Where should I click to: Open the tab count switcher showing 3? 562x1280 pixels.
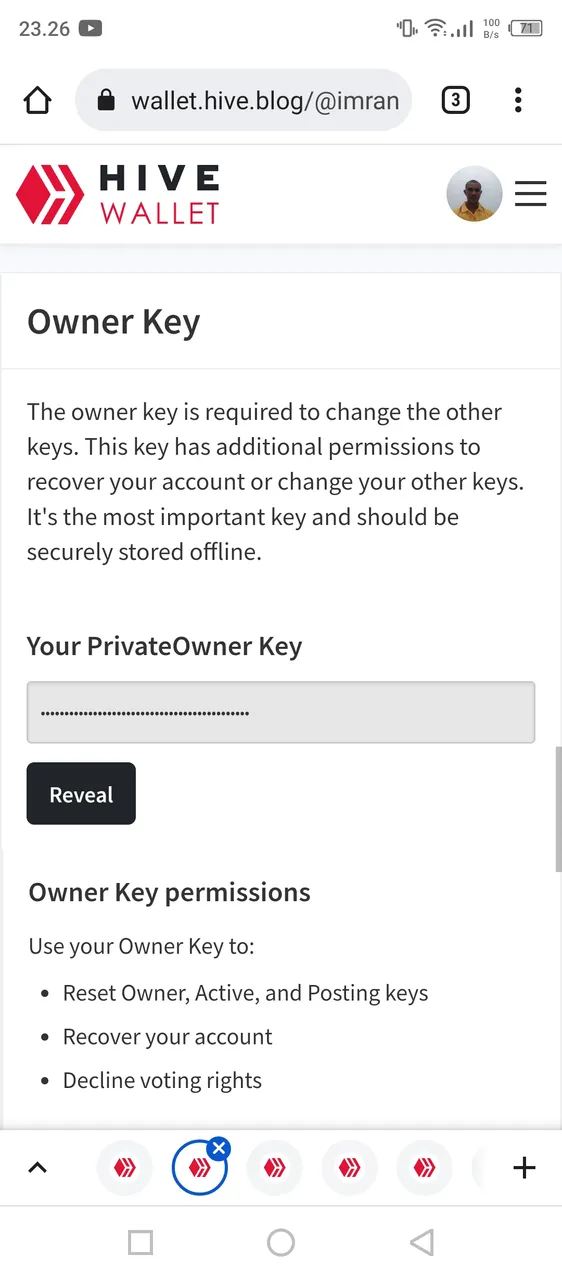click(455, 100)
